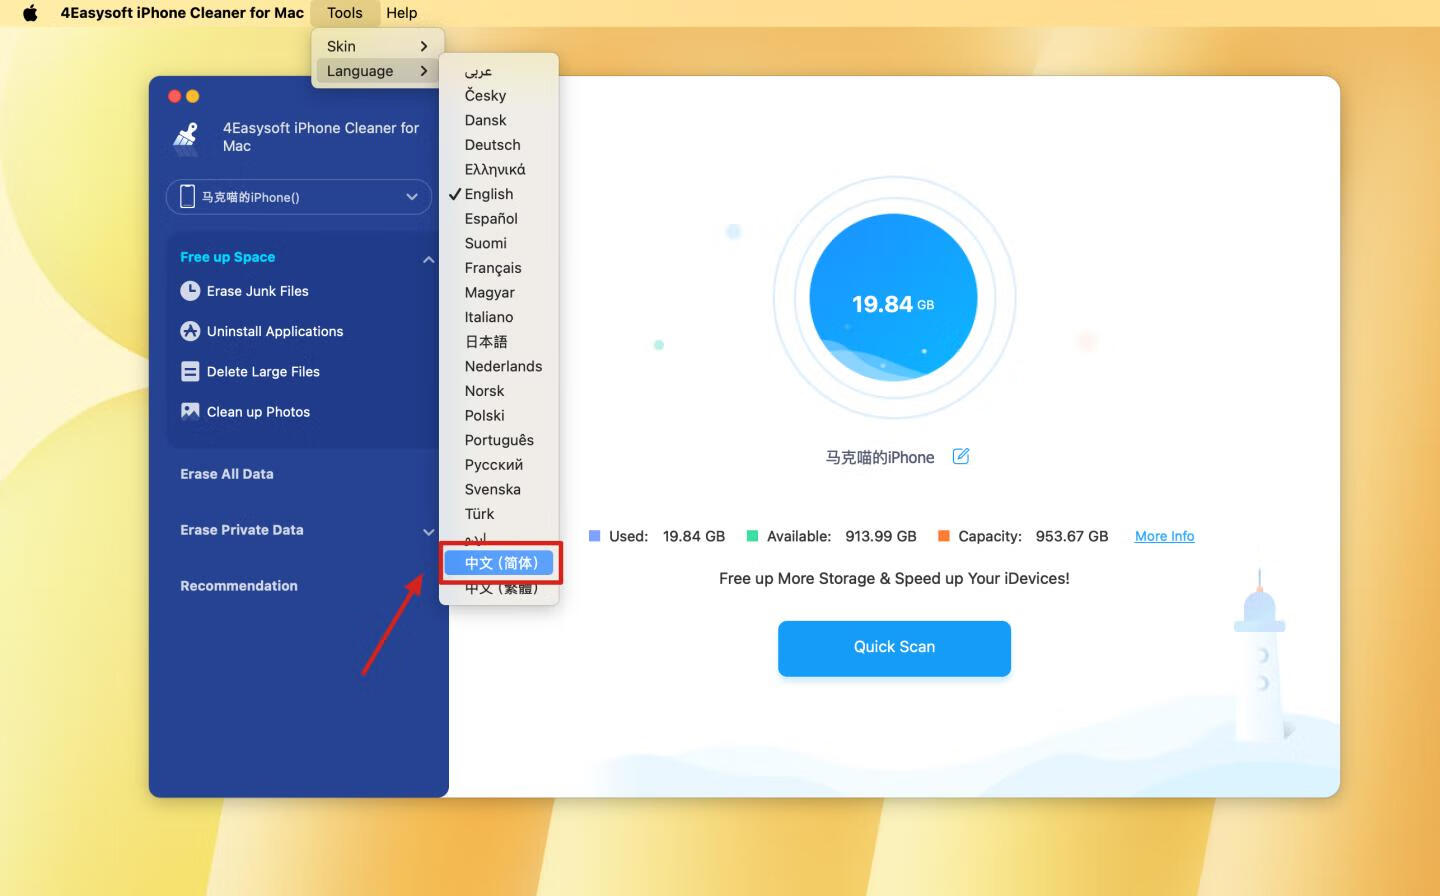Click the Available 913.99 GB value
This screenshot has height=896, width=1440.
[881, 536]
